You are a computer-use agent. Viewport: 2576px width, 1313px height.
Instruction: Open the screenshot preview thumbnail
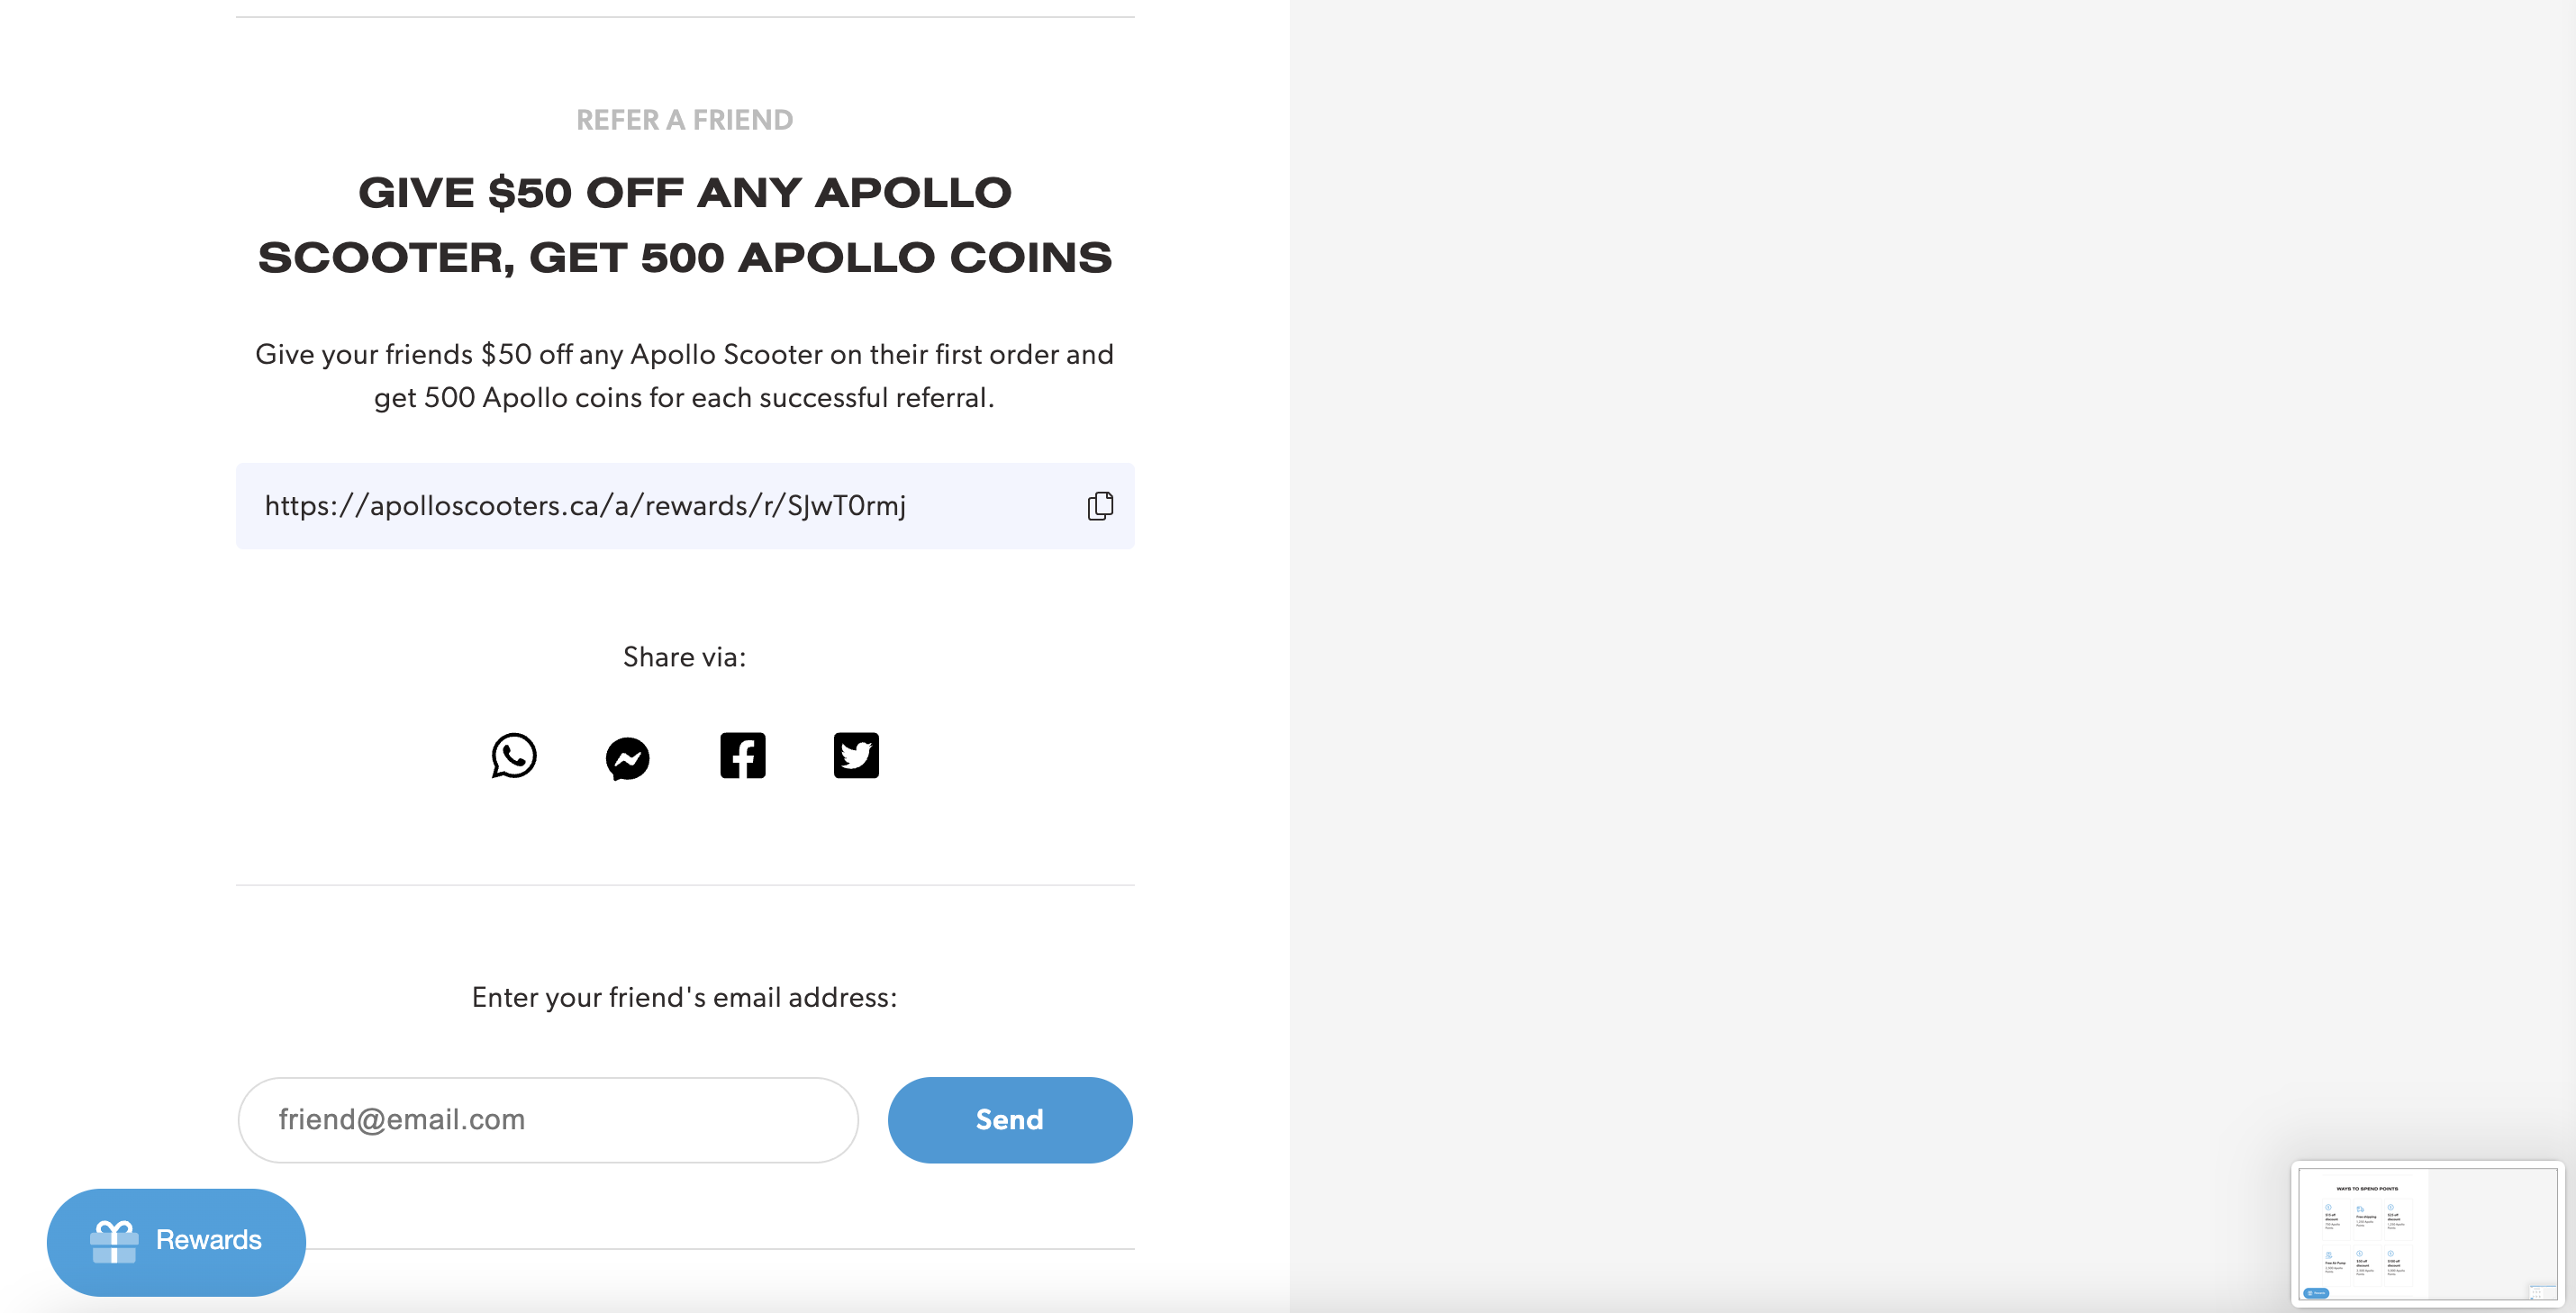point(2428,1234)
